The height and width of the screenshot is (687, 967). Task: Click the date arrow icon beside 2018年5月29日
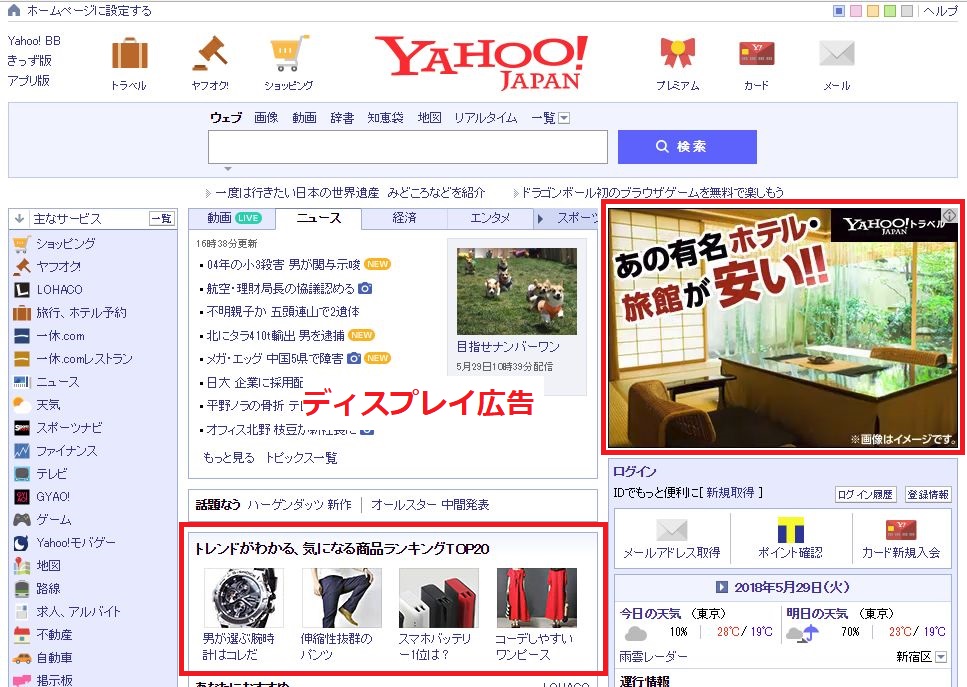[722, 587]
